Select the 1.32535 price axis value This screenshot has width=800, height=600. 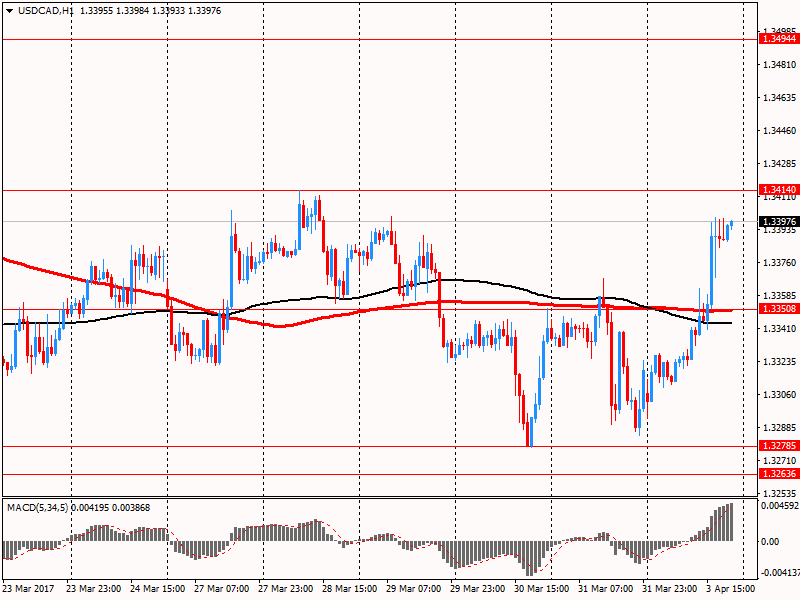click(779, 493)
